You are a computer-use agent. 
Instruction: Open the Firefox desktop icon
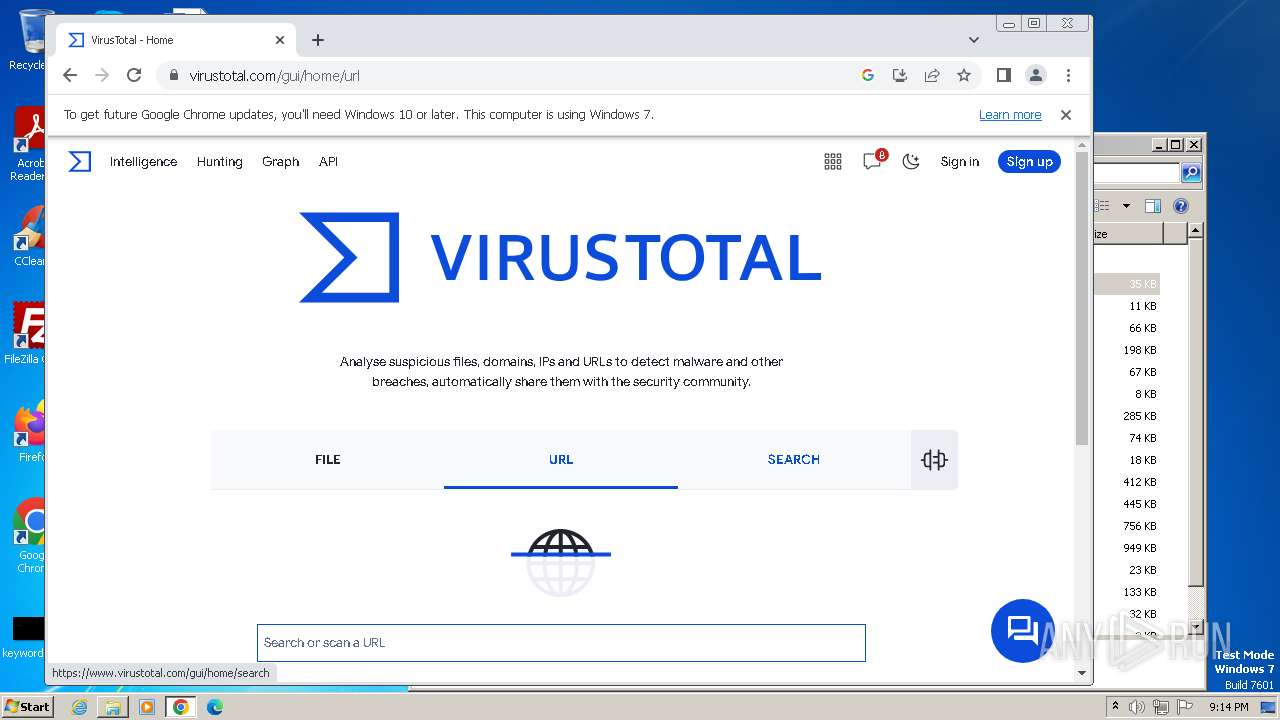tap(30, 430)
